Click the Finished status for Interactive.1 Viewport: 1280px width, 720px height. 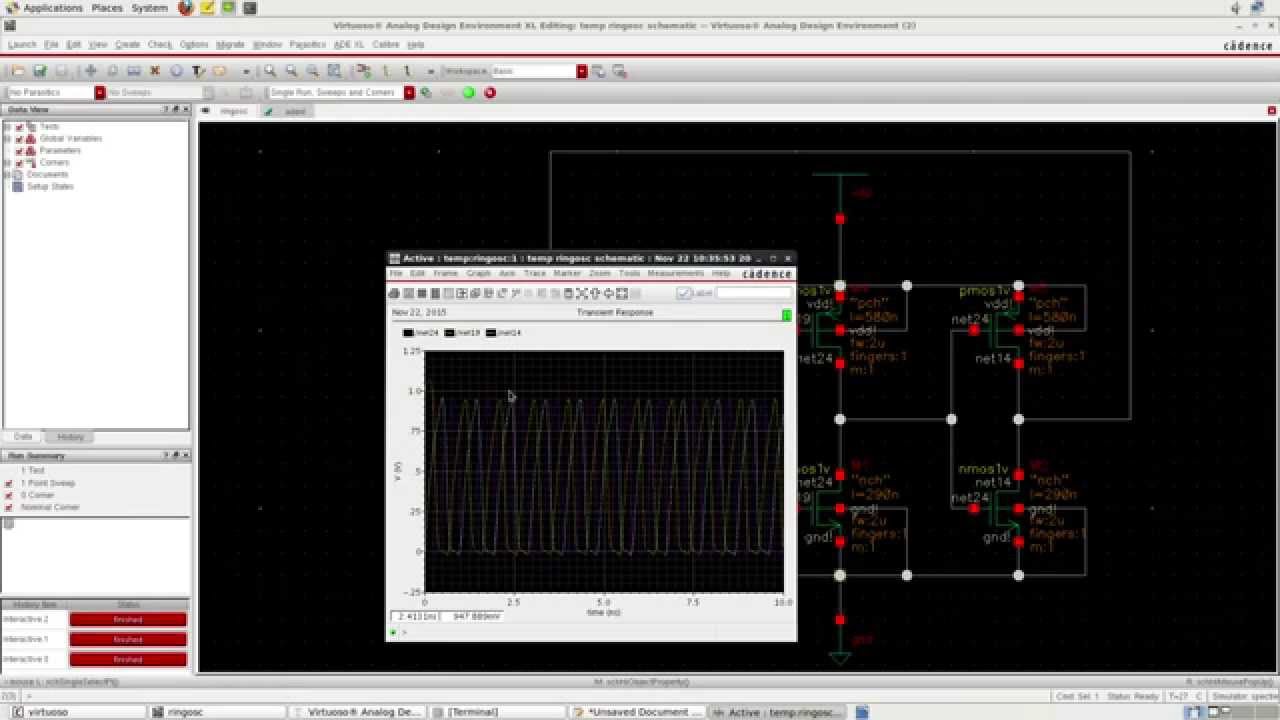(x=128, y=639)
